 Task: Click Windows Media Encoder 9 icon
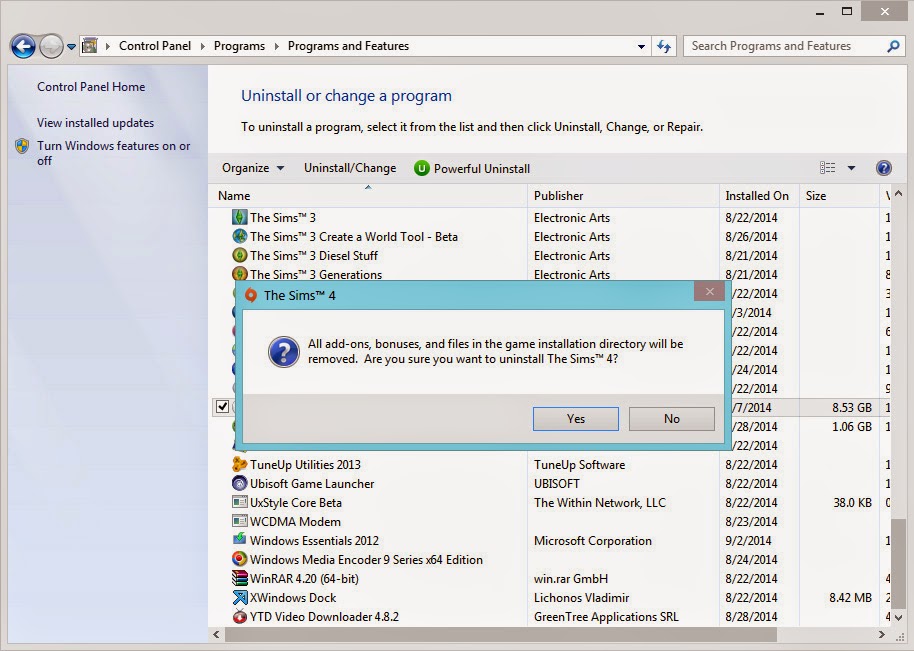[x=240, y=559]
